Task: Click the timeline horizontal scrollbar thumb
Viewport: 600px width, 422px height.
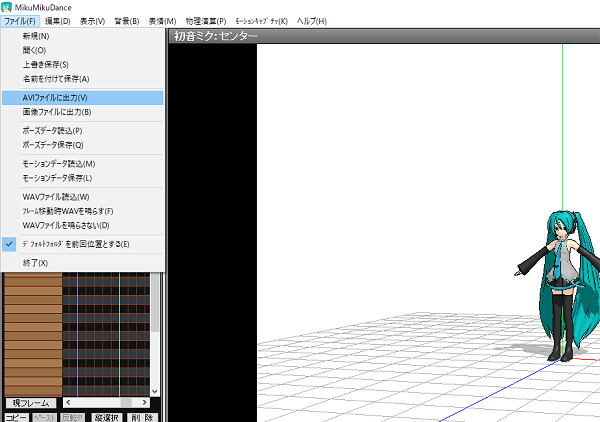Action: 126,402
